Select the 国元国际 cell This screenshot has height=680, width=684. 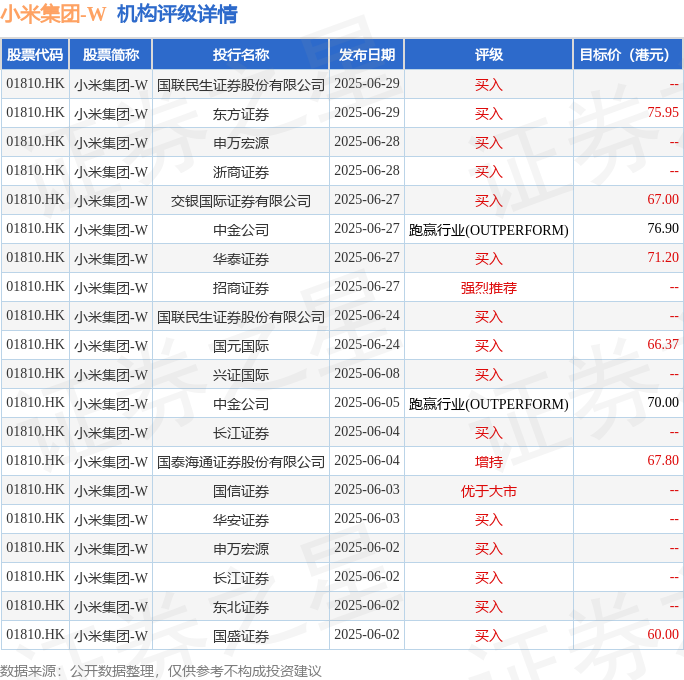click(241, 346)
